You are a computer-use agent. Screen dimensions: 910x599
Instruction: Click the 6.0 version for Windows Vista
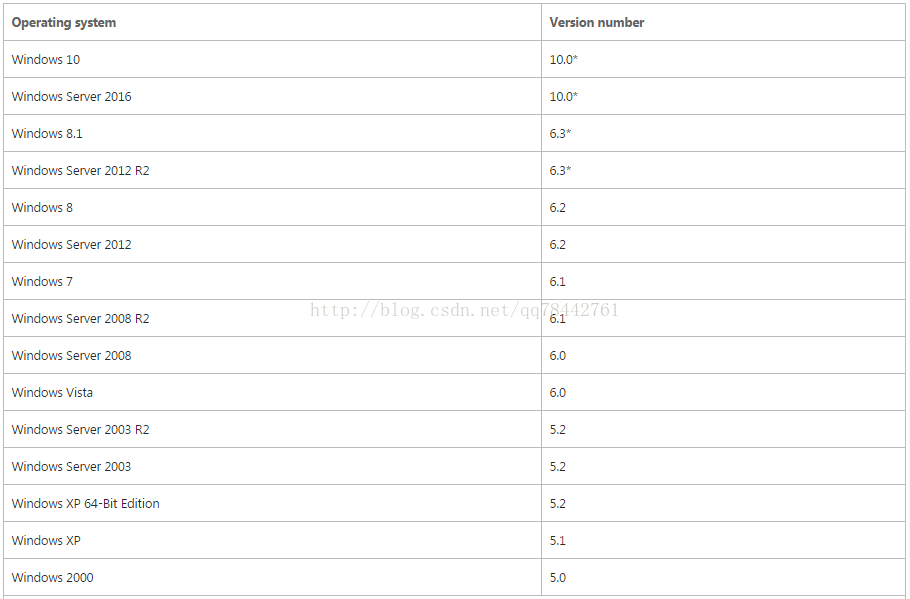point(558,392)
